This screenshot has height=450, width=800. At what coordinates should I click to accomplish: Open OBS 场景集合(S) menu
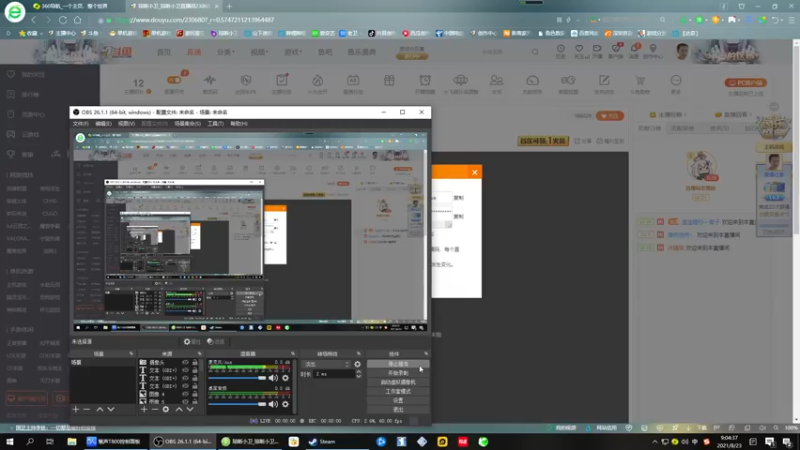tap(187, 123)
